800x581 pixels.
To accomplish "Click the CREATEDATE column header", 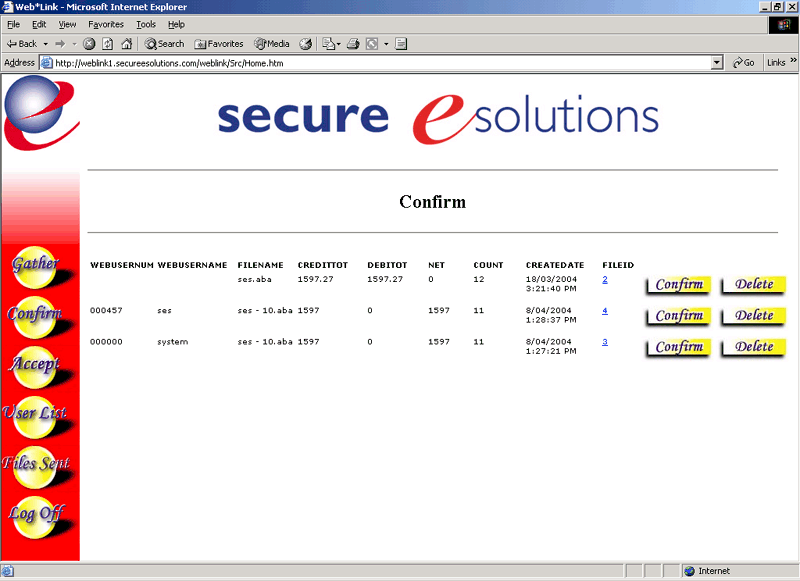I will pos(555,265).
